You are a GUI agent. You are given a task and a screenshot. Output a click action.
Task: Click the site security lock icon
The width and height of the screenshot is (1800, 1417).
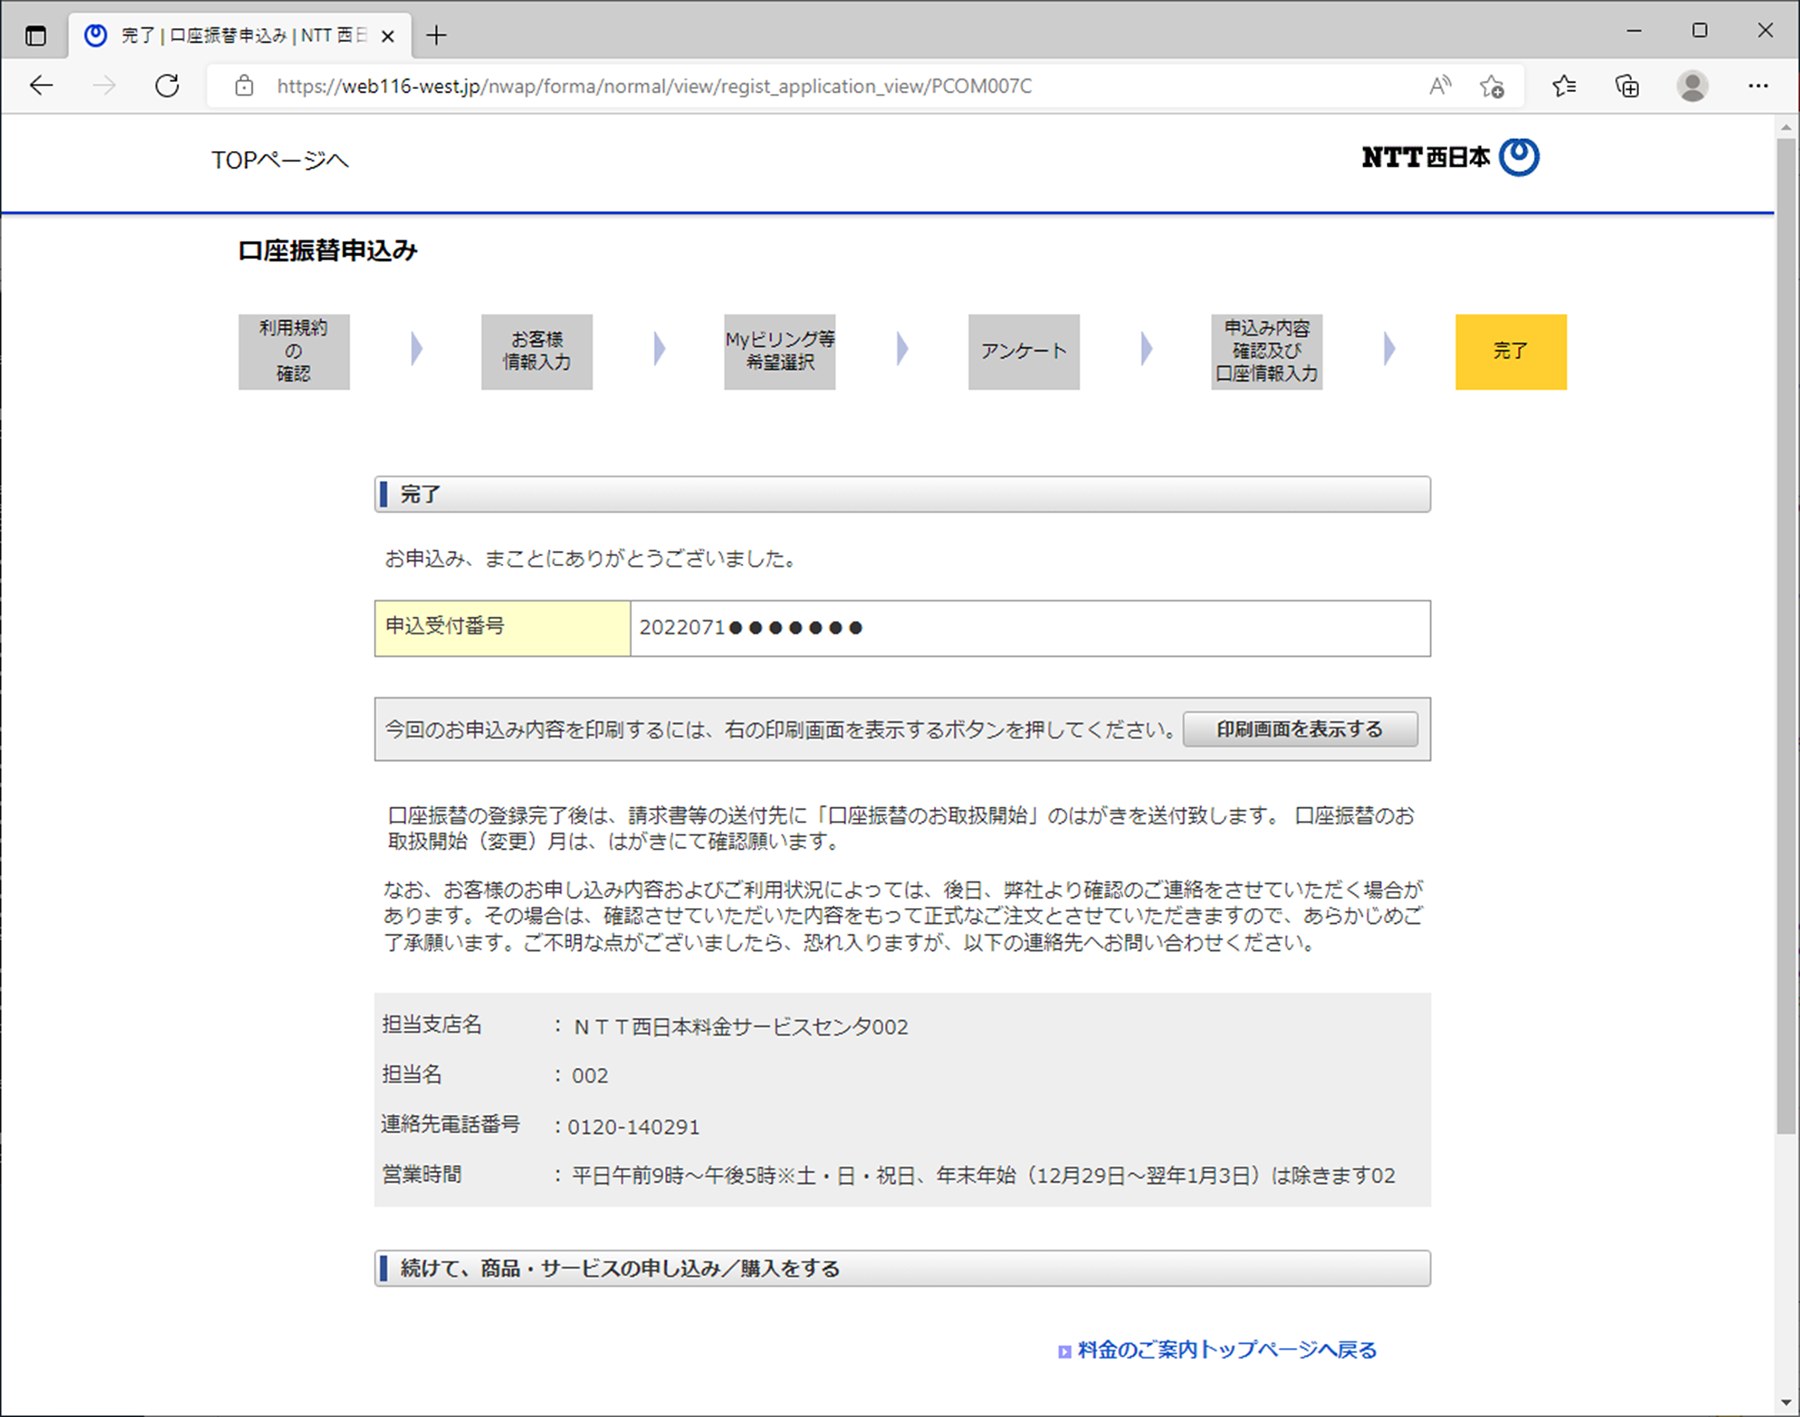point(243,86)
